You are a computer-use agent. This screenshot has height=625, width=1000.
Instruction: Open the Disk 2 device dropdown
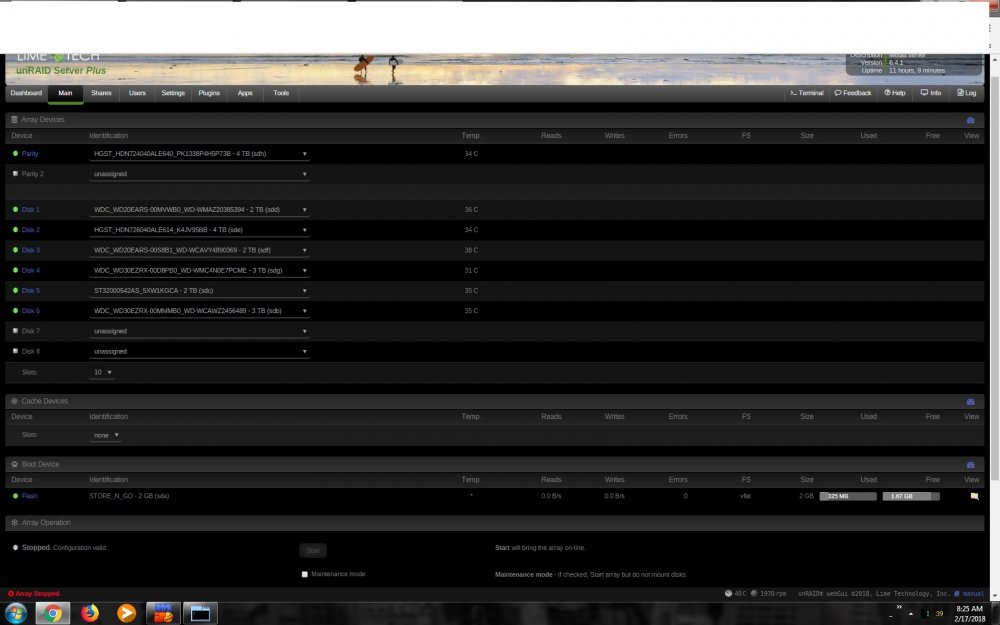tap(200, 230)
